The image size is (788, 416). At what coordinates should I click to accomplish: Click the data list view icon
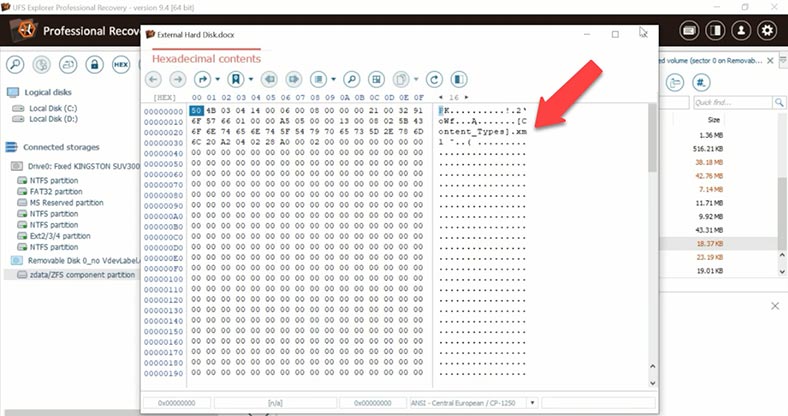point(318,79)
